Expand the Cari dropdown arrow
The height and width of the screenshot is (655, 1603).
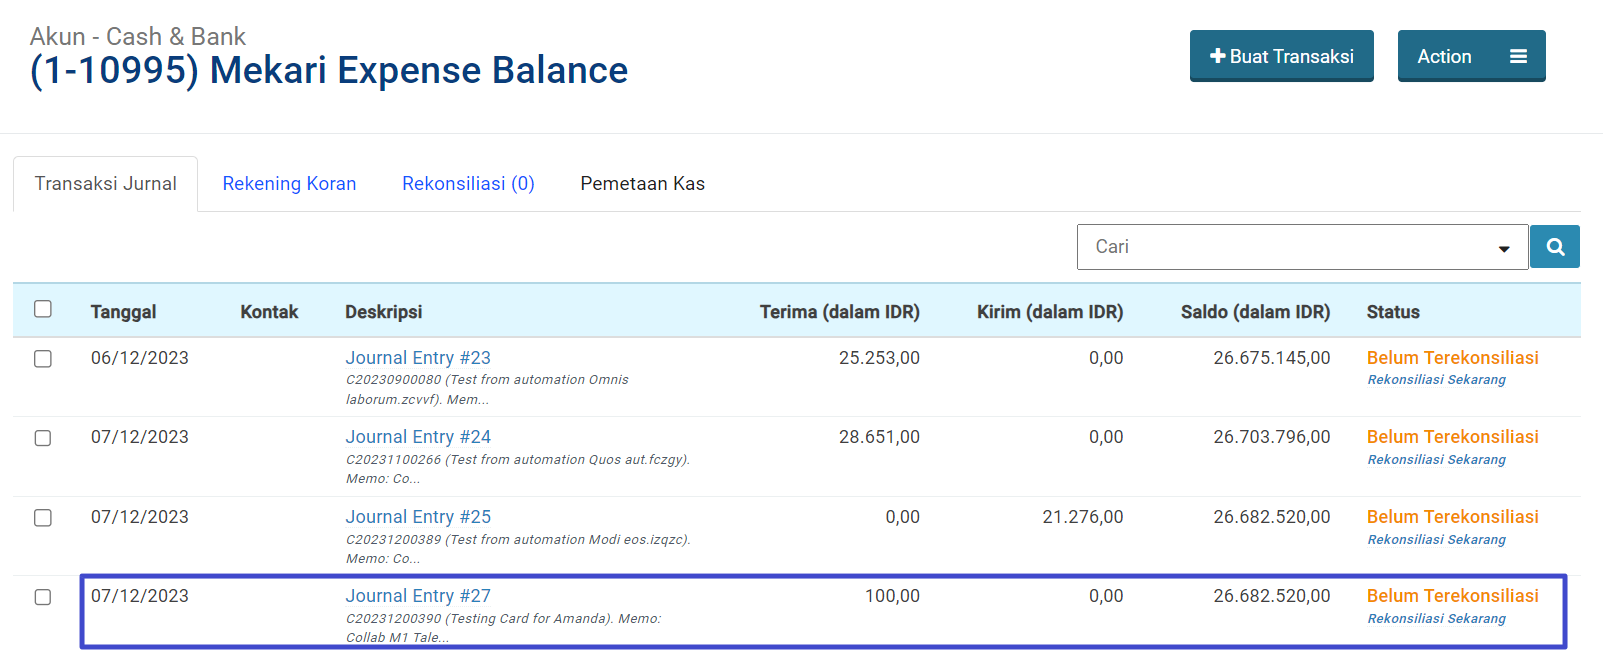[1503, 249]
